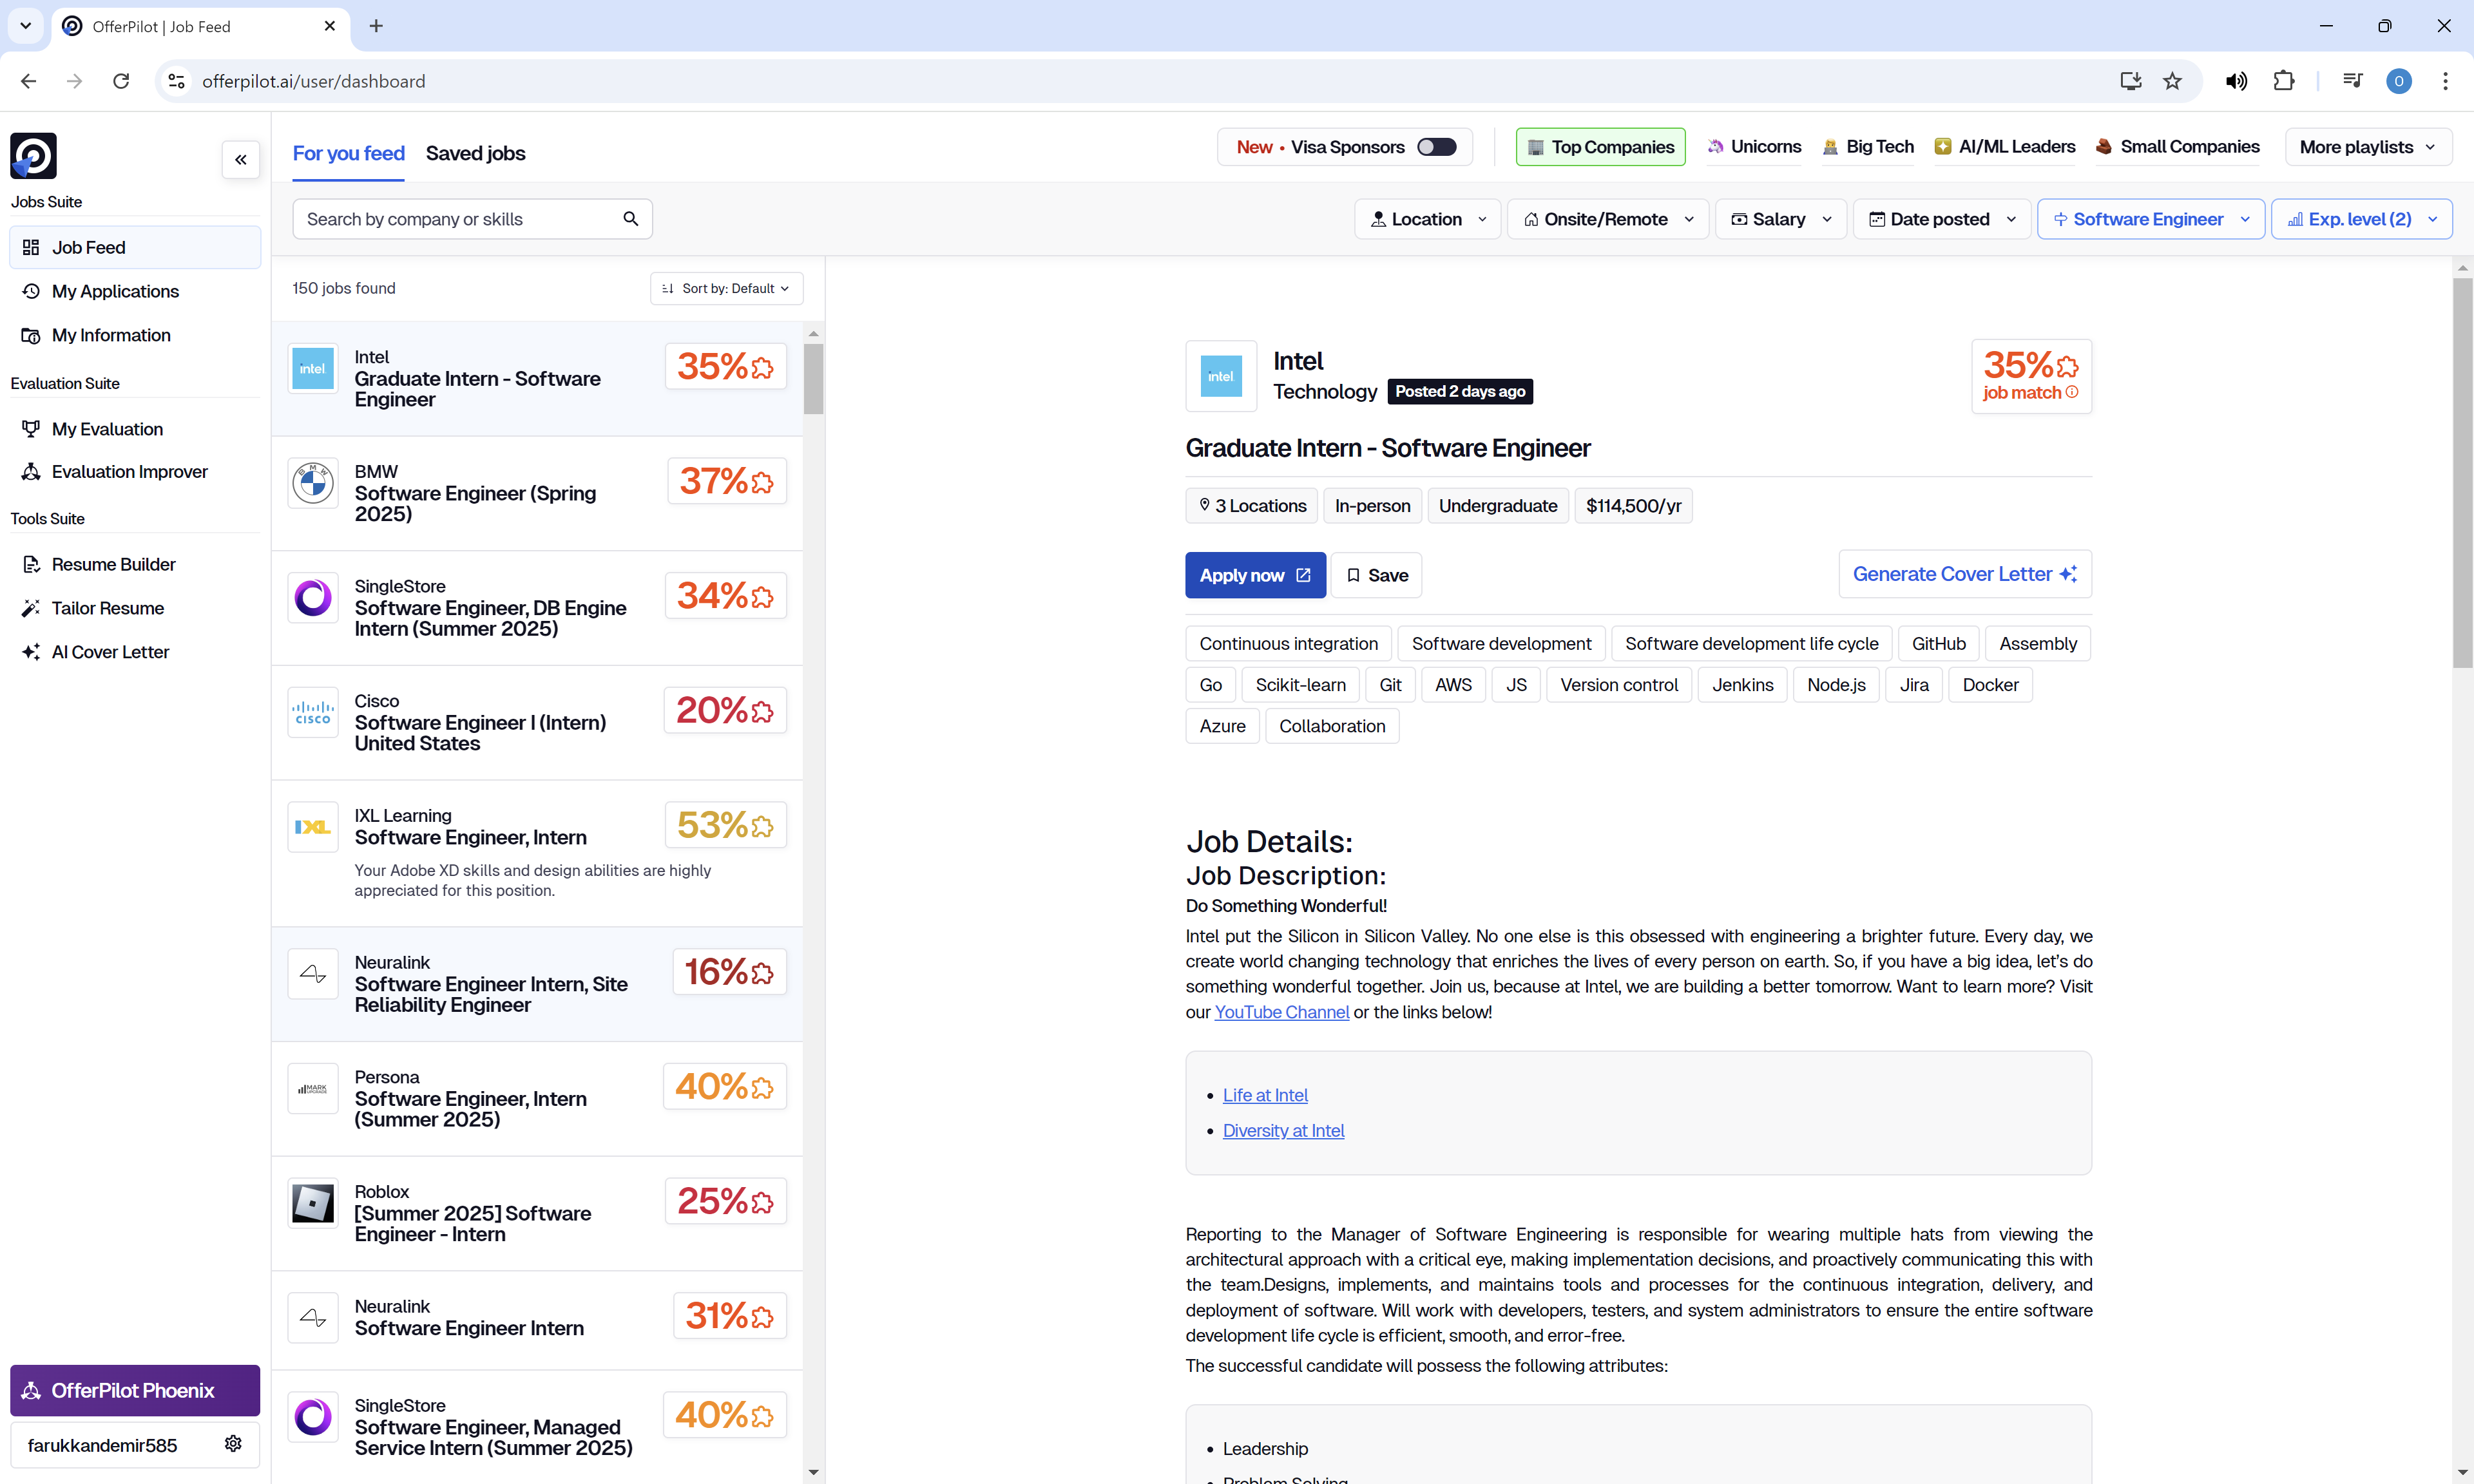The image size is (2474, 1484).
Task: Click the Intel logo in job list
Action: (313, 369)
